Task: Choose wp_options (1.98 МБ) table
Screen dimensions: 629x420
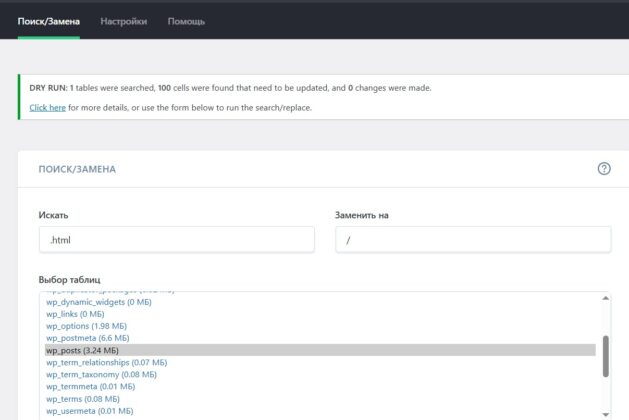Action: [87, 326]
